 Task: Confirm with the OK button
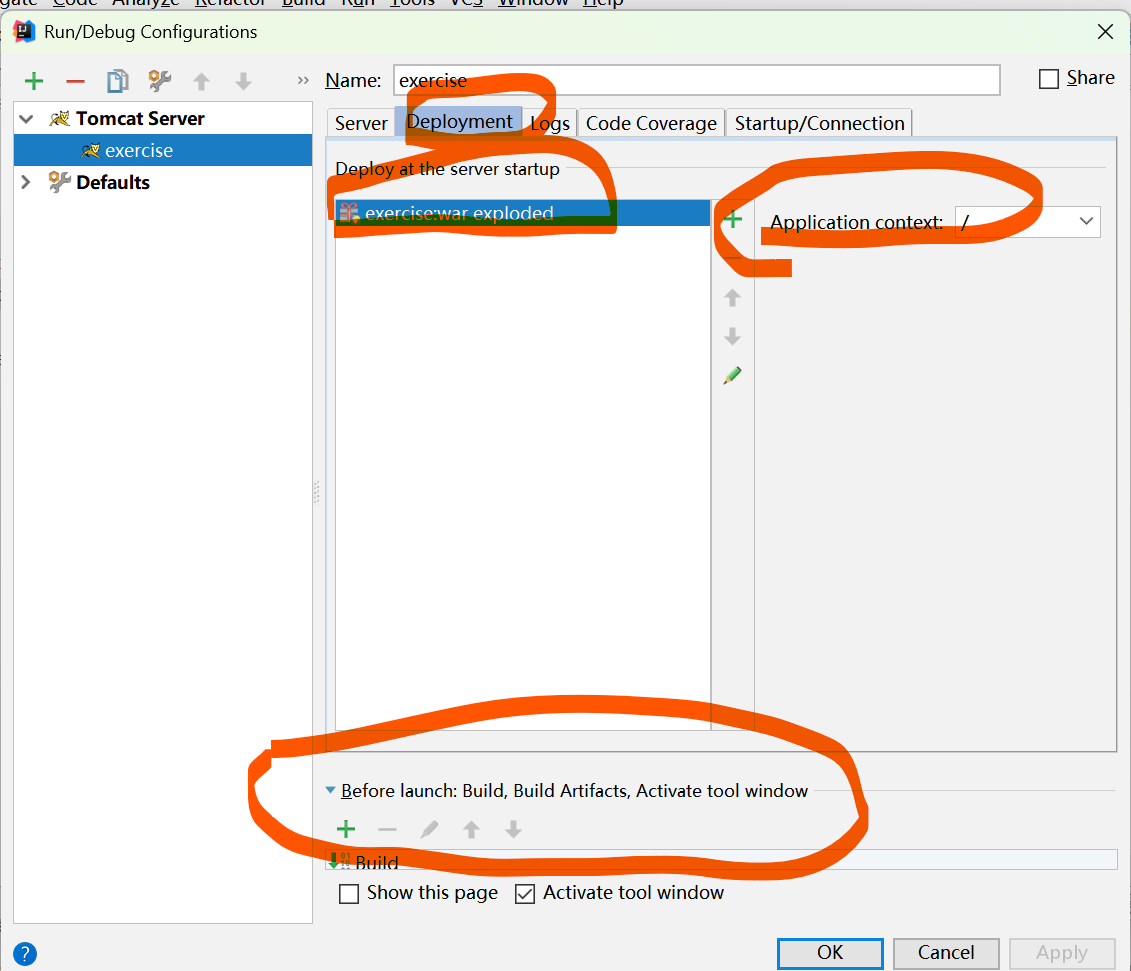[x=830, y=953]
